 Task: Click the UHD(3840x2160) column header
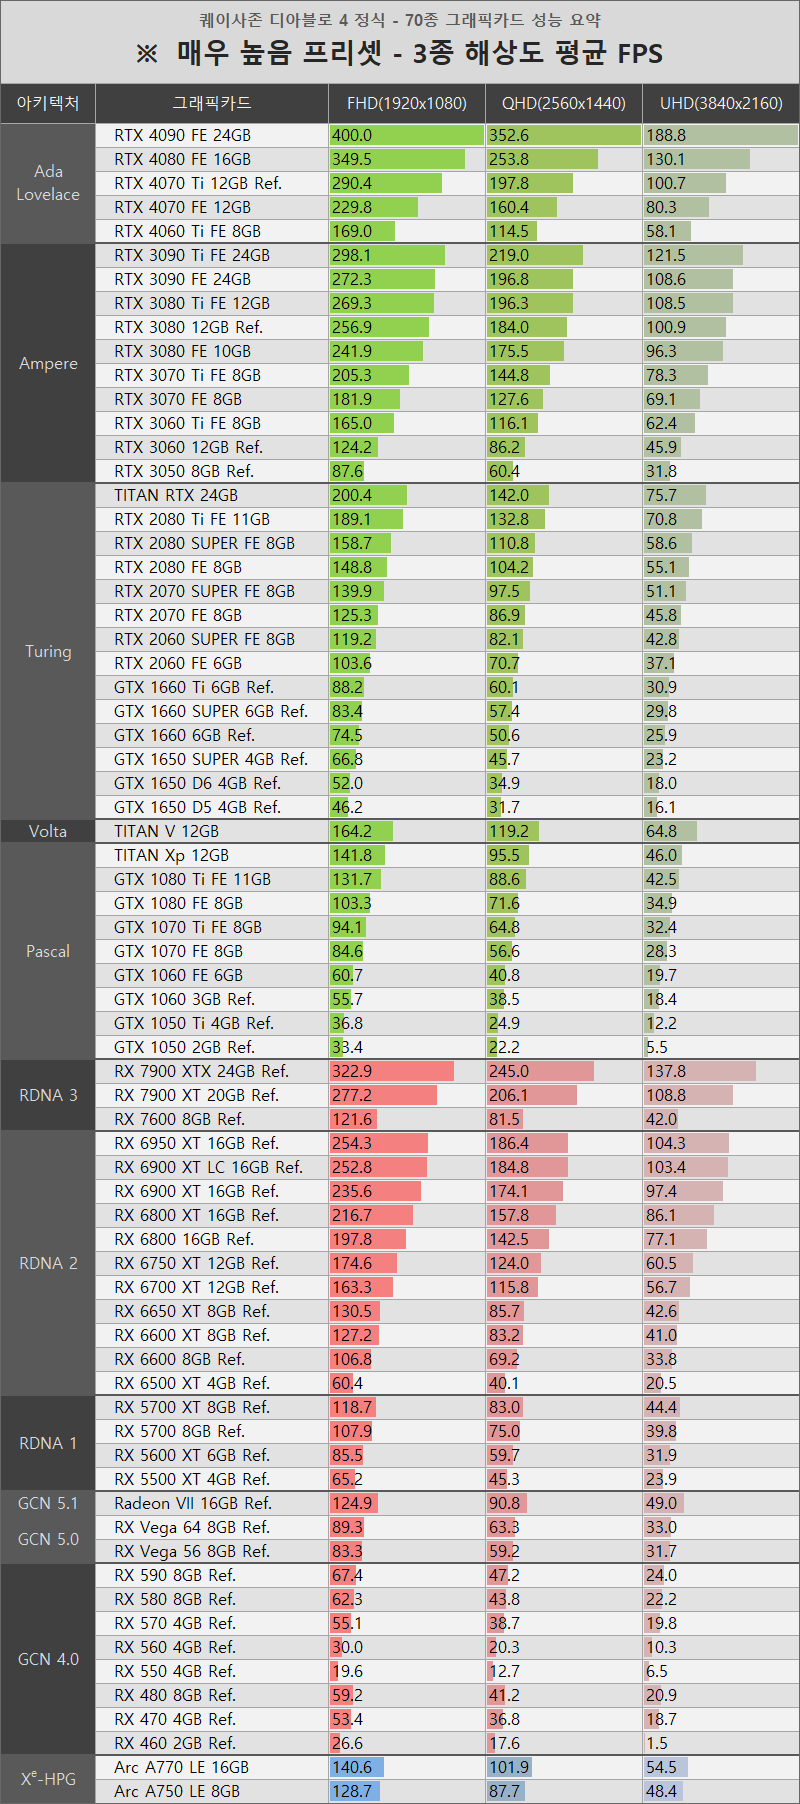(720, 103)
